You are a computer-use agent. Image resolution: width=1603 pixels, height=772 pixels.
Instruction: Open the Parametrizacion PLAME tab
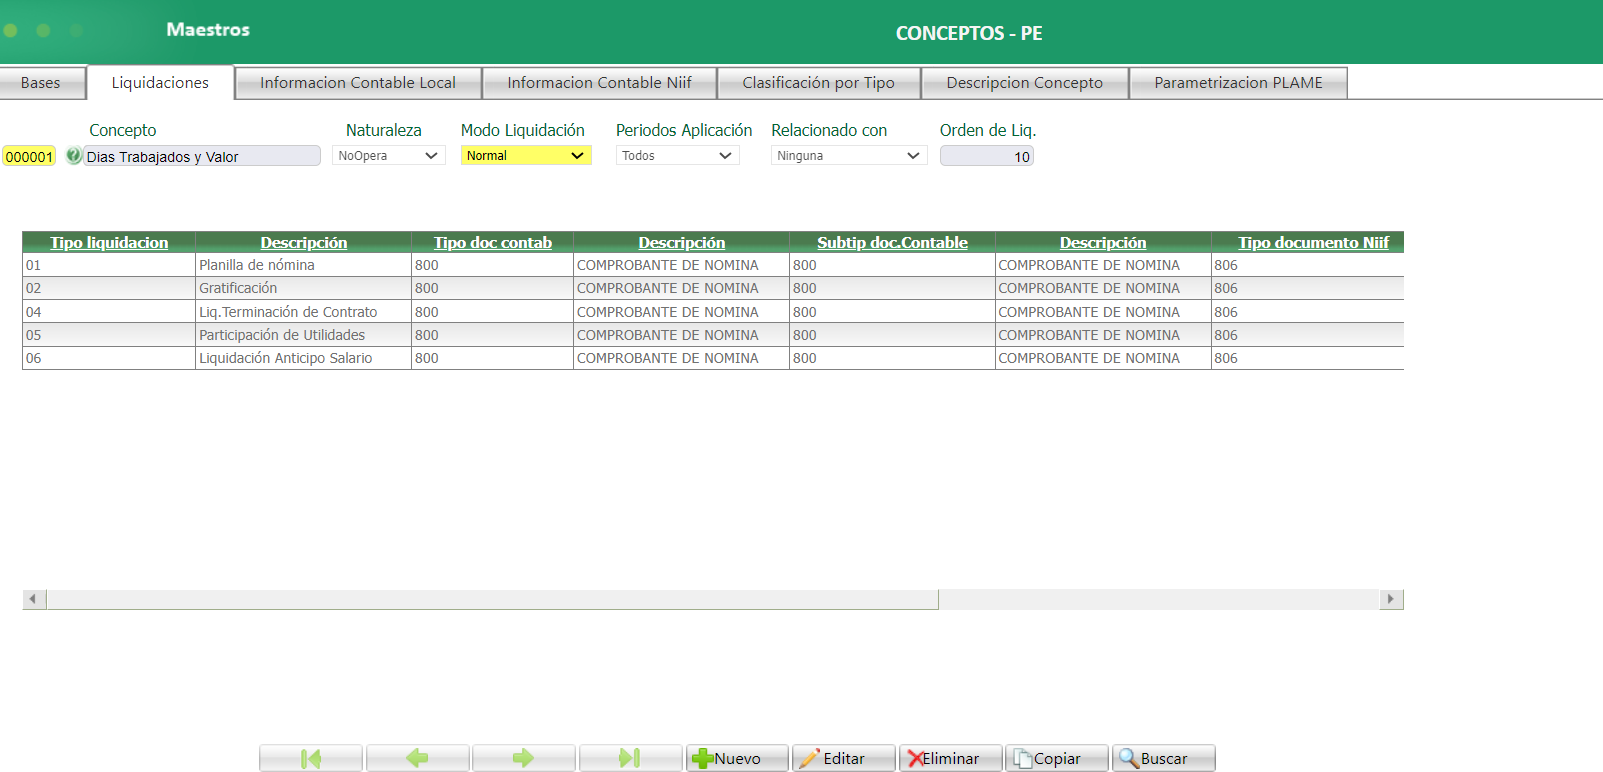click(x=1238, y=83)
